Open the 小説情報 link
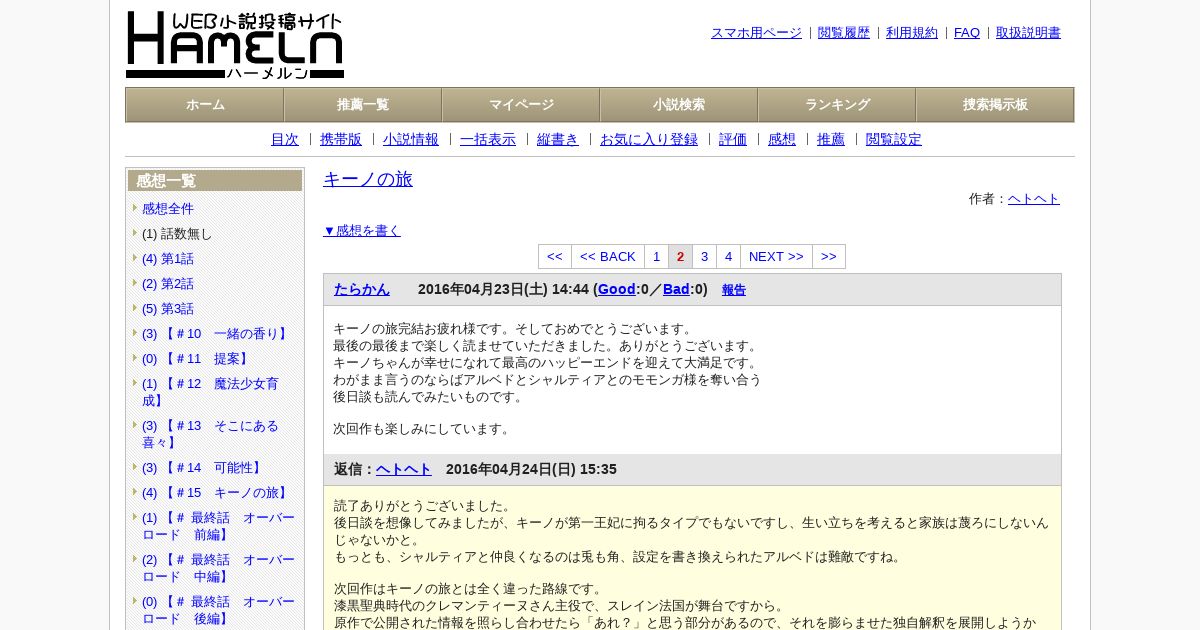 point(411,139)
